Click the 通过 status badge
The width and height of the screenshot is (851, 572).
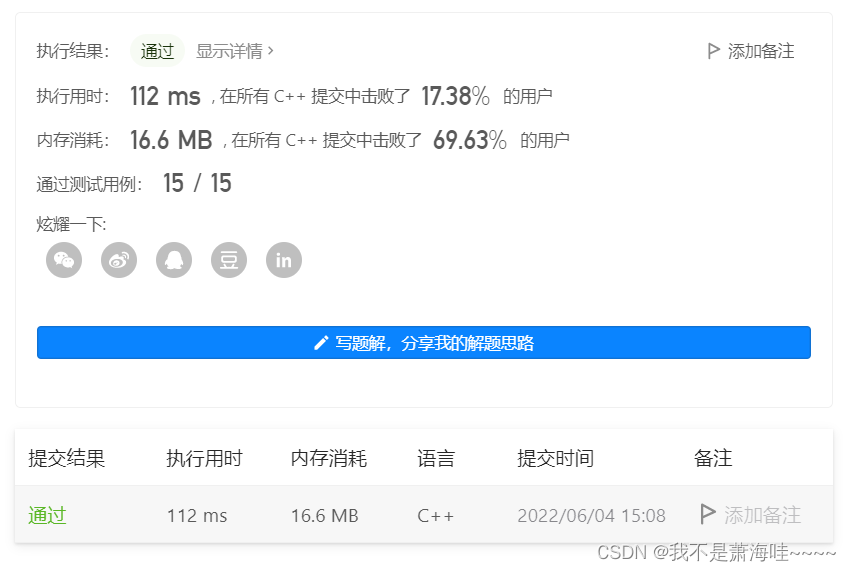pyautogui.click(x=157, y=51)
